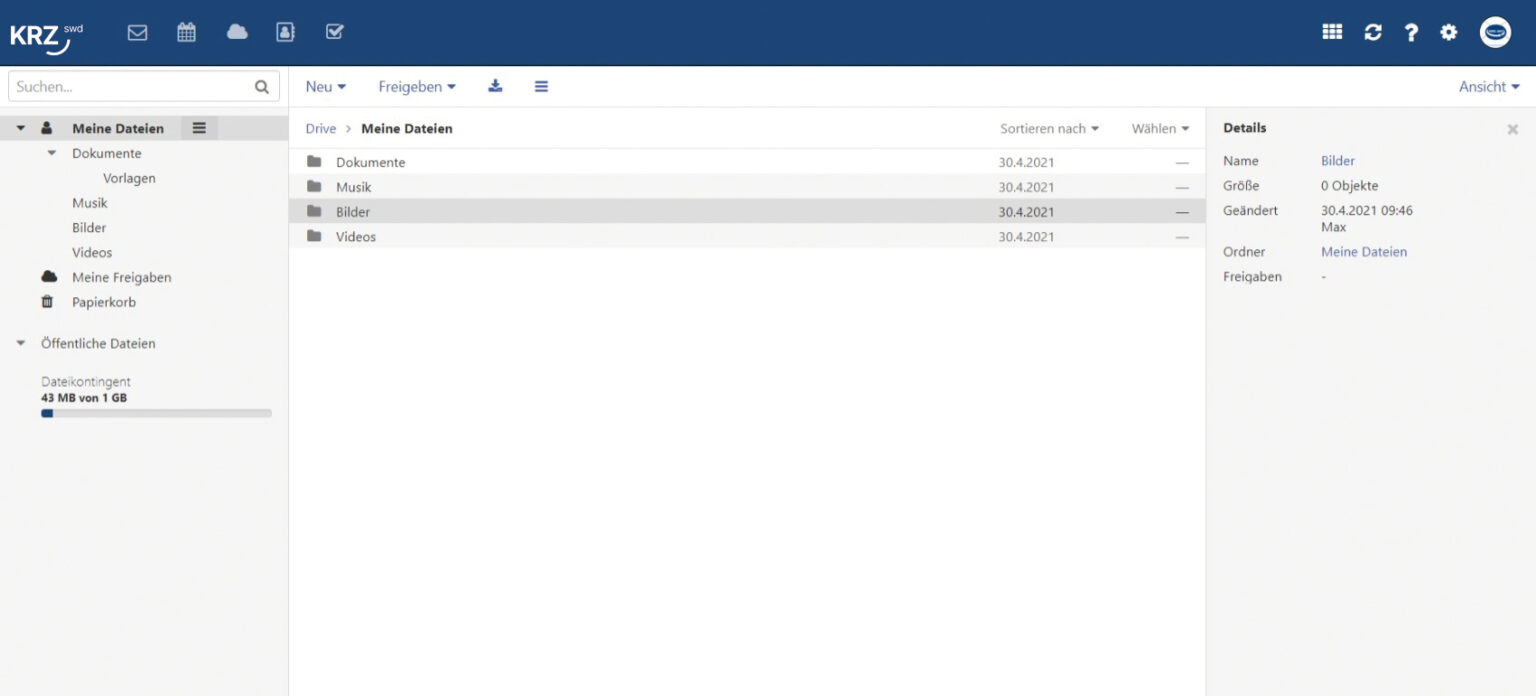This screenshot has width=1536, height=696.
Task: Click the Meine Dateien link in Details
Action: (1363, 252)
